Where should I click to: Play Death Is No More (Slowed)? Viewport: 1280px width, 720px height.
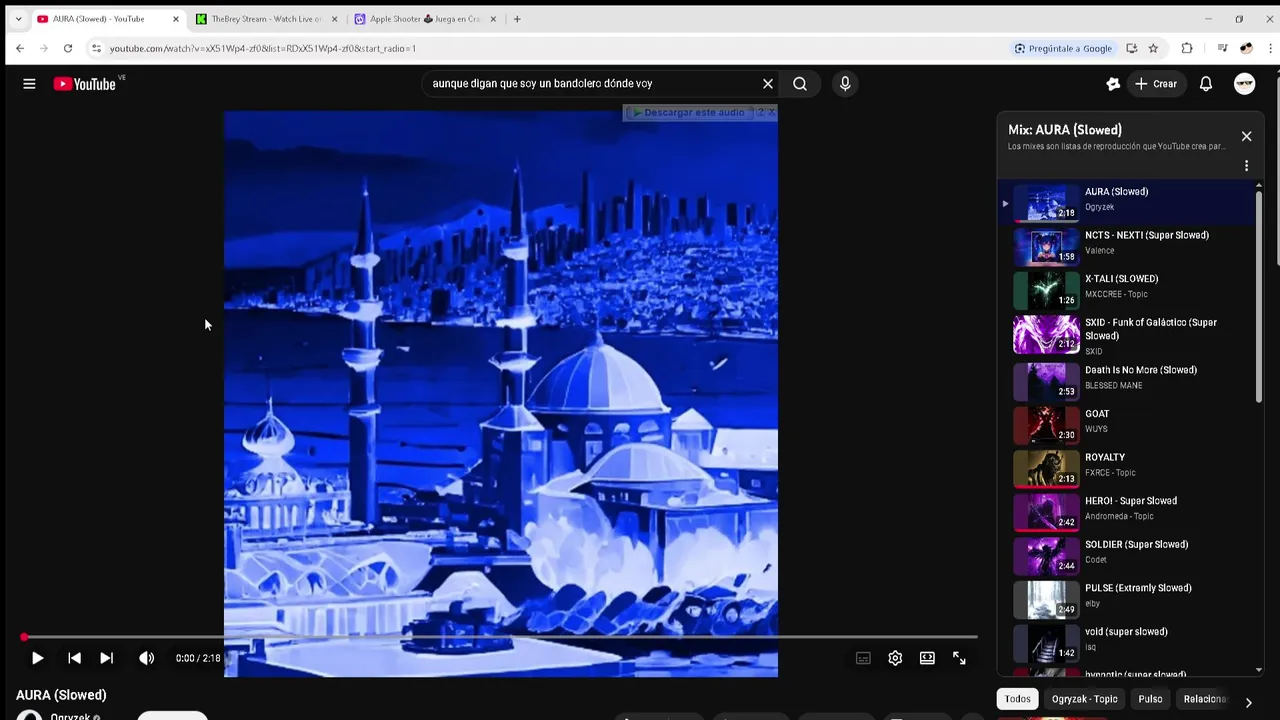pos(1127,379)
